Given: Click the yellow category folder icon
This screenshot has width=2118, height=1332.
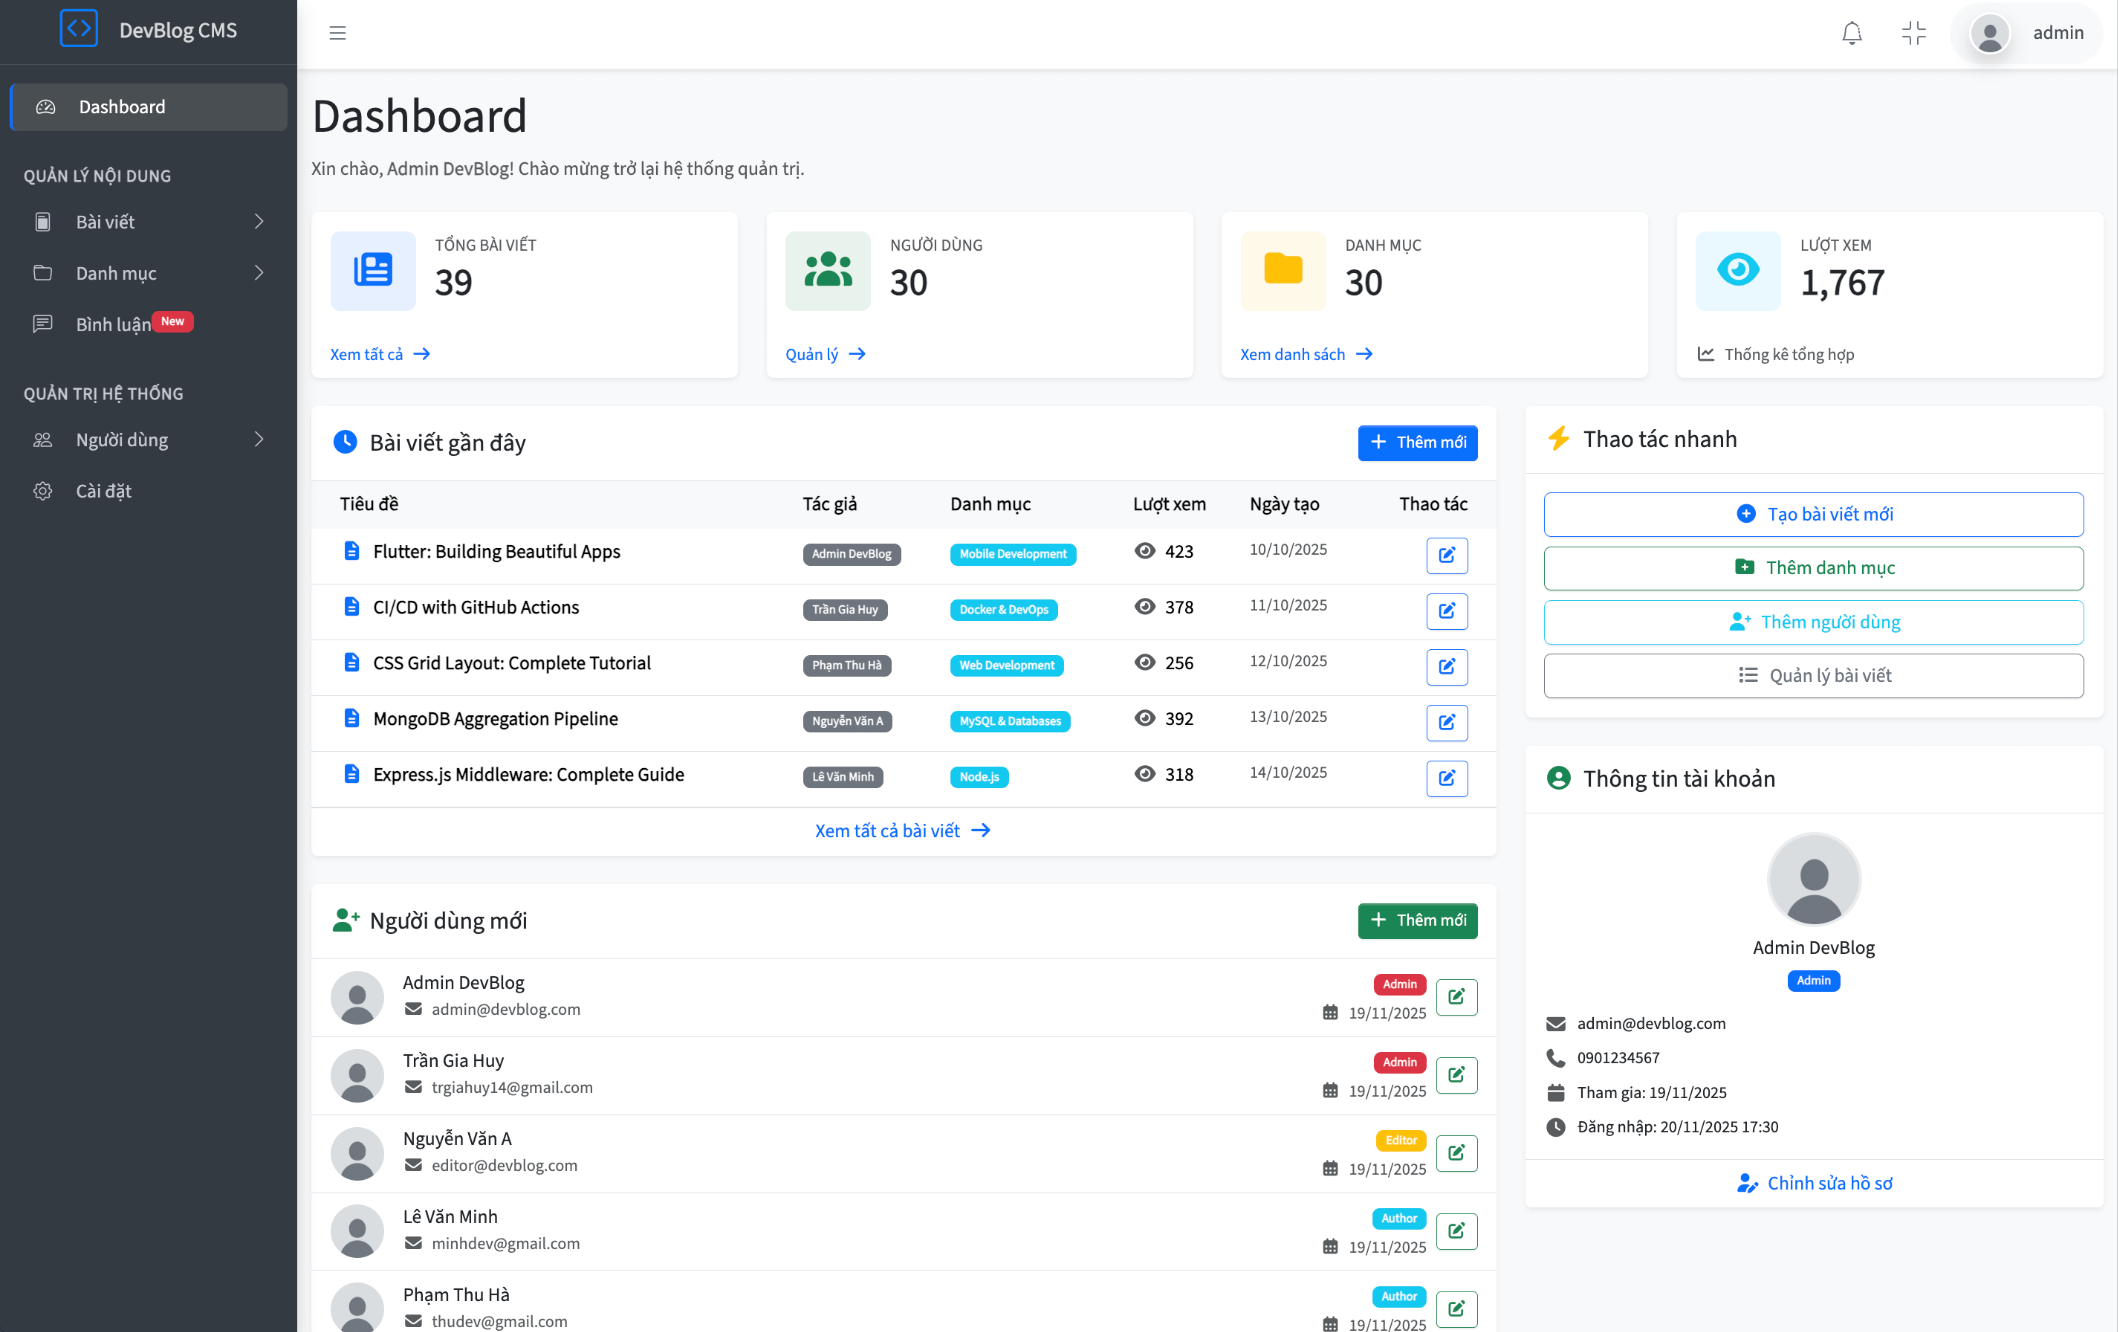Looking at the screenshot, I should coord(1283,270).
